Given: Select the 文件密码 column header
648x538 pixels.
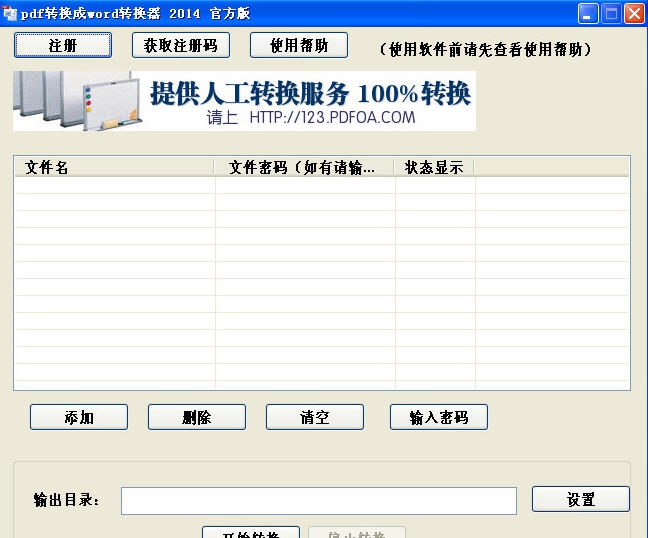Looking at the screenshot, I should coord(304,167).
